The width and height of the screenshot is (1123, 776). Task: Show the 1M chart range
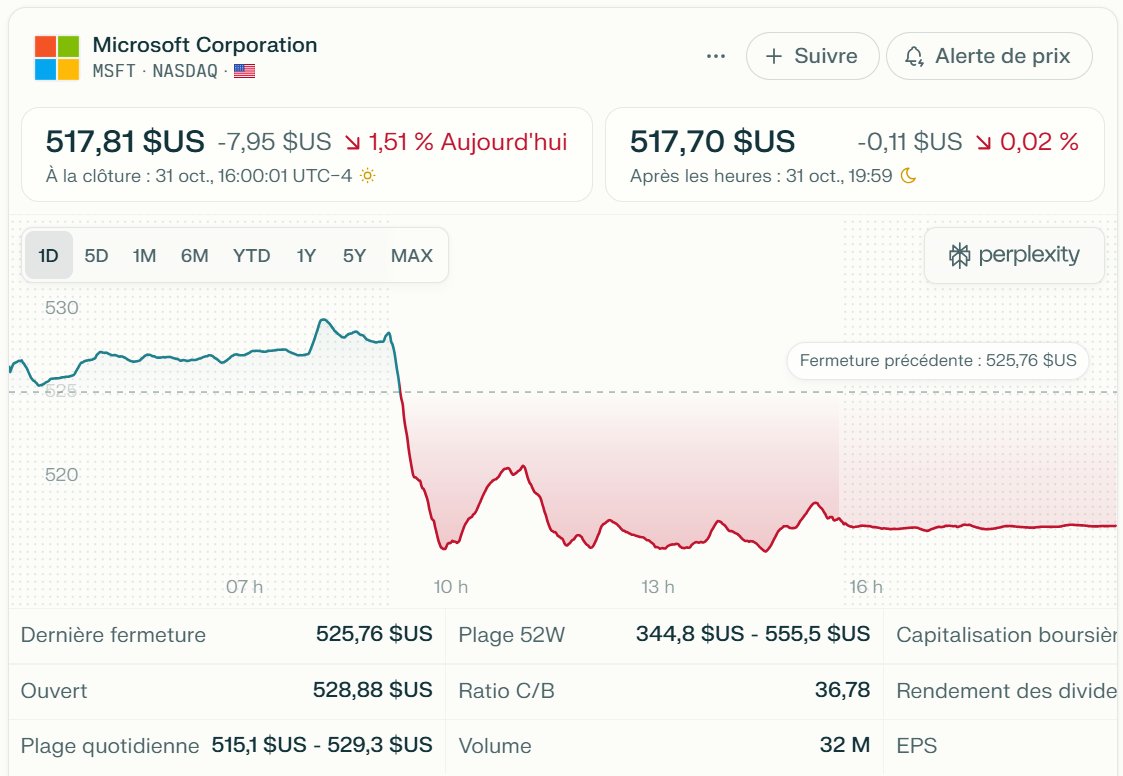pos(144,256)
